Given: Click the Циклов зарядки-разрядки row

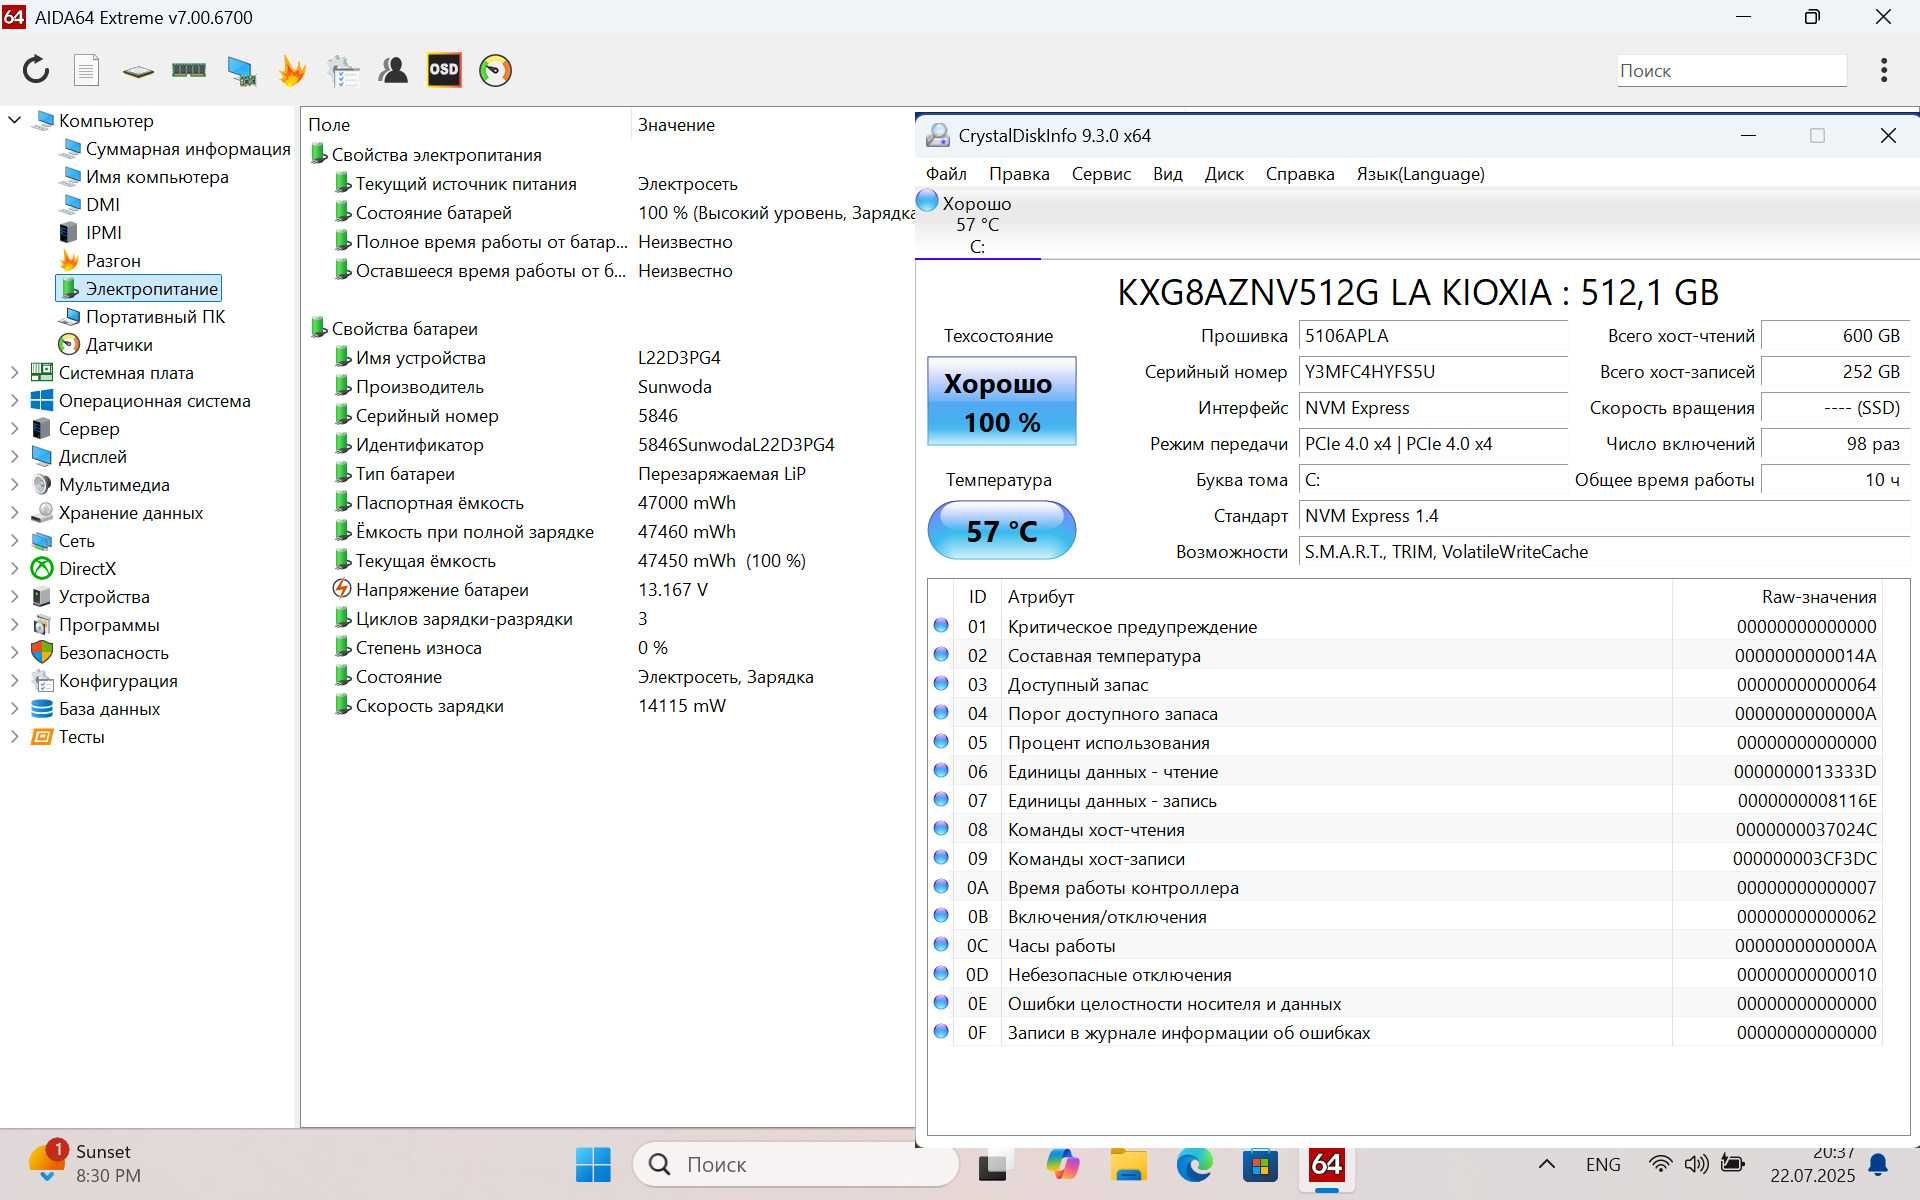Looking at the screenshot, I should point(610,618).
